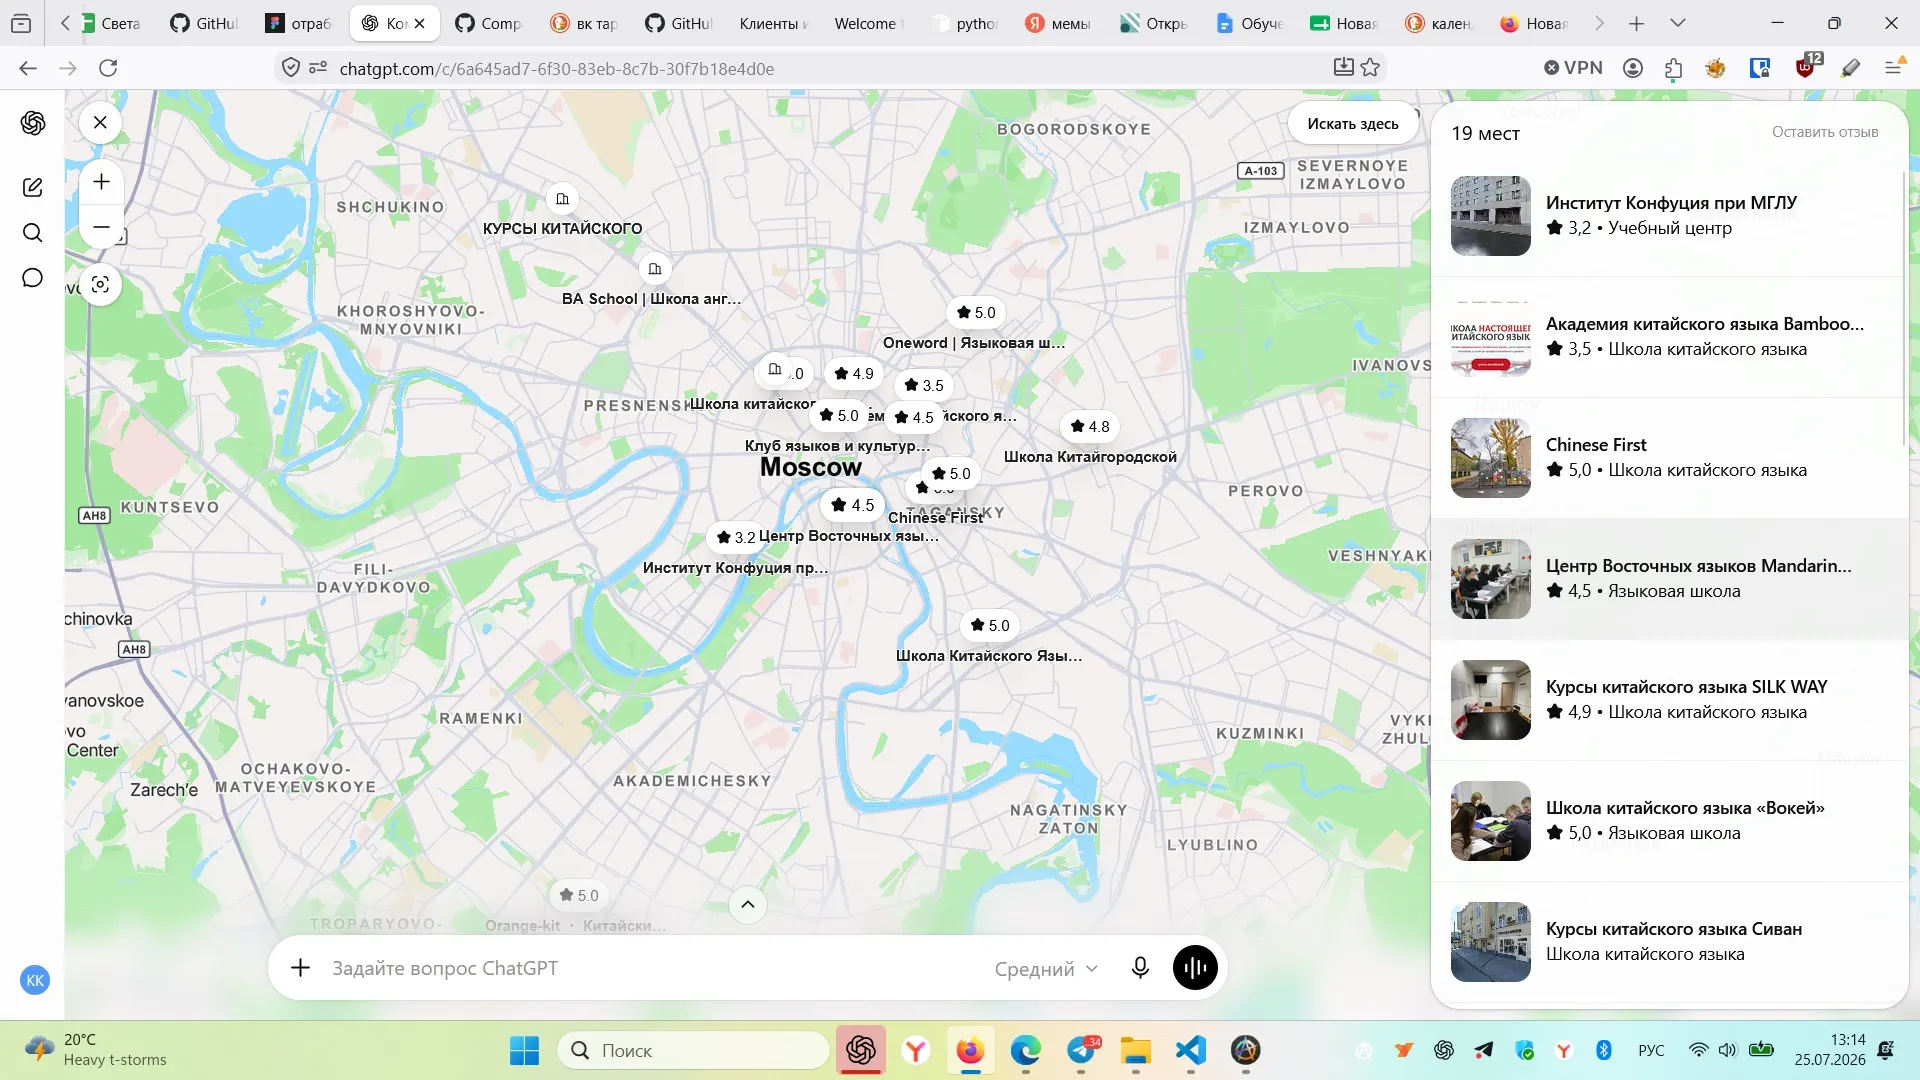Open Академия китайского языка Bamboo listing
This screenshot has width=1920, height=1080.
pyautogui.click(x=1670, y=337)
